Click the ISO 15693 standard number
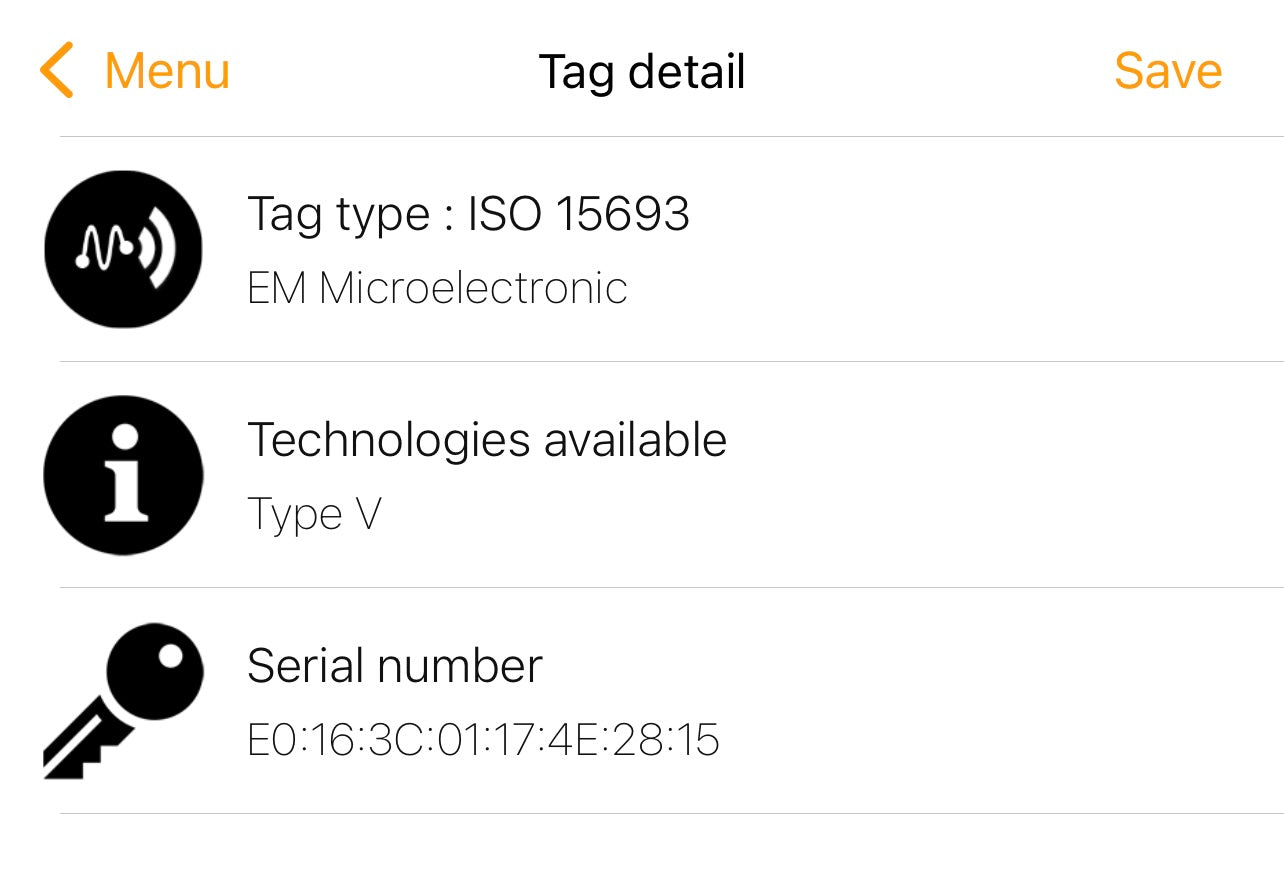Viewport: 1284px width, 886px height. pos(579,213)
